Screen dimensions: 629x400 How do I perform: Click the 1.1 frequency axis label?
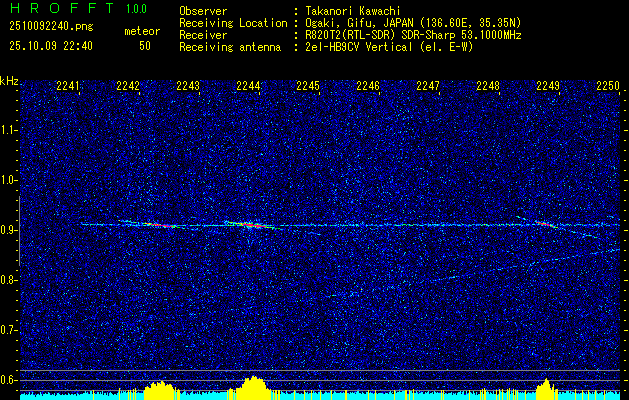coord(9,129)
